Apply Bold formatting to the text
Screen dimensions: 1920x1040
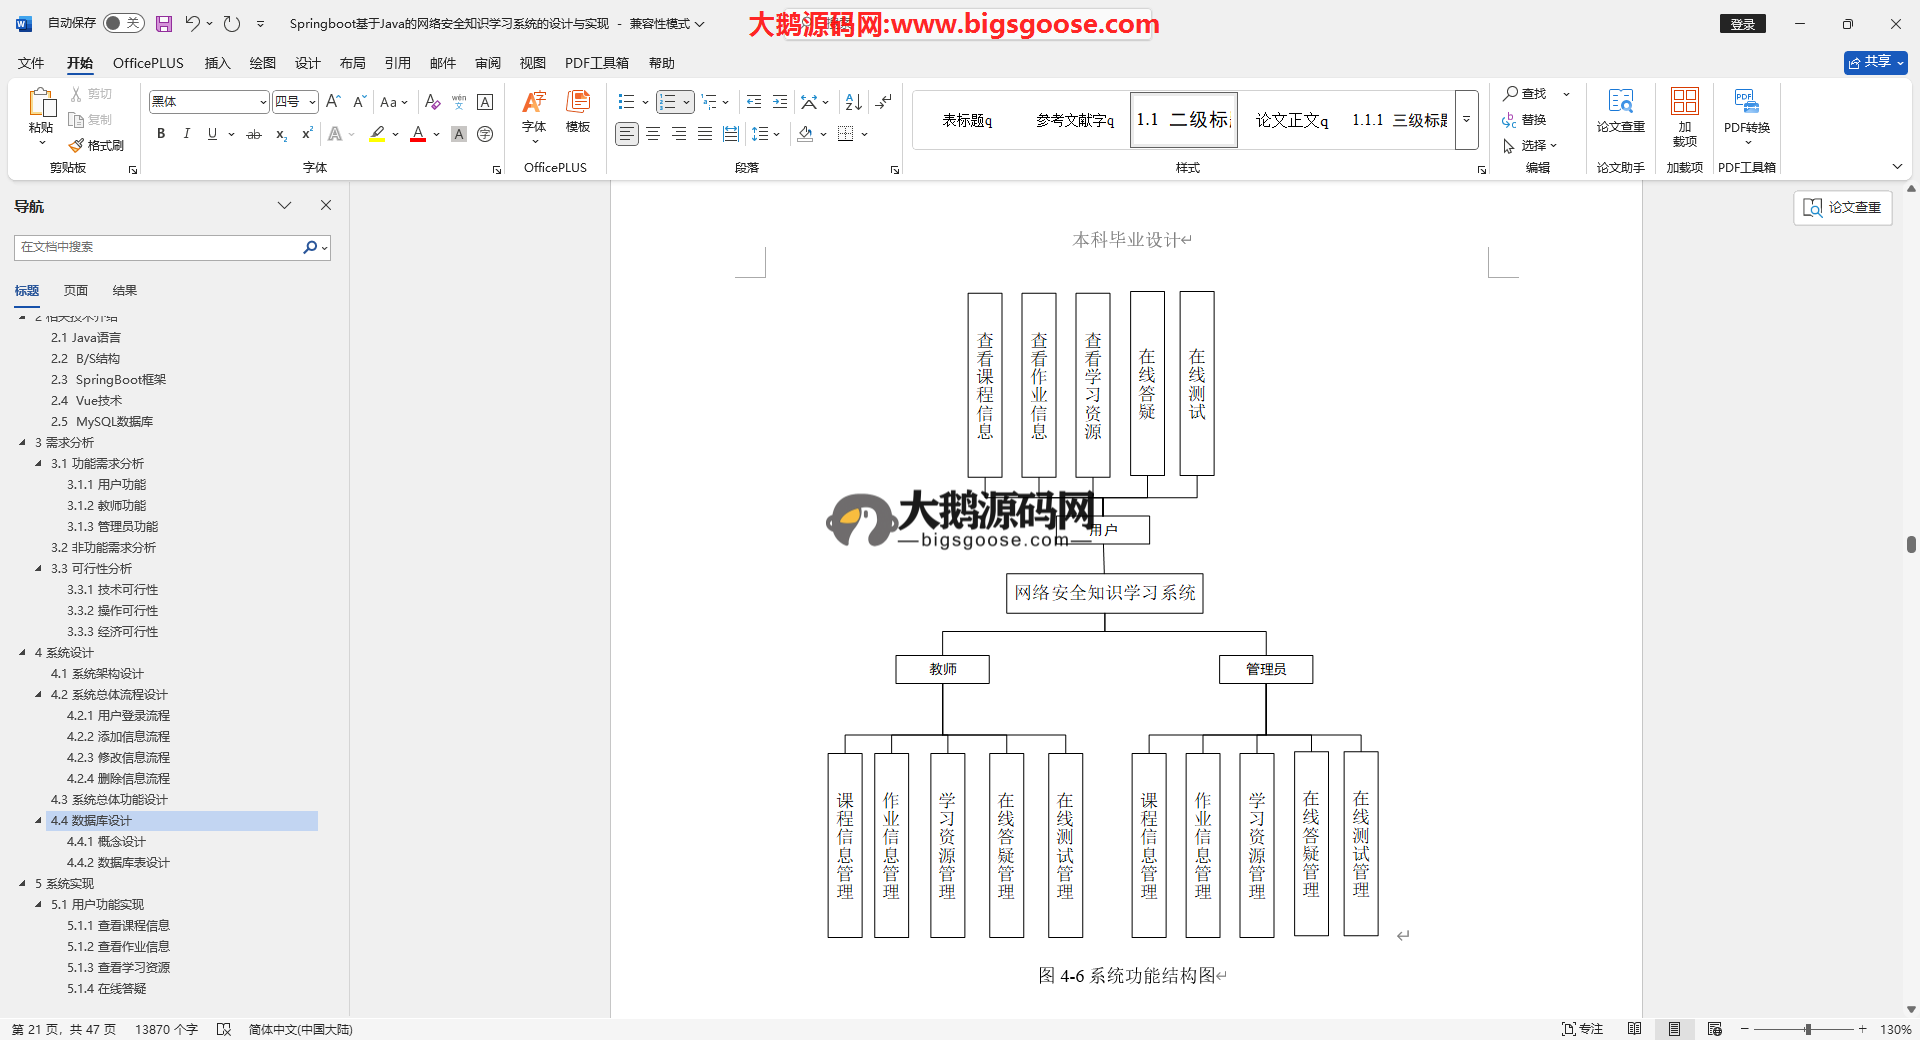coord(161,134)
